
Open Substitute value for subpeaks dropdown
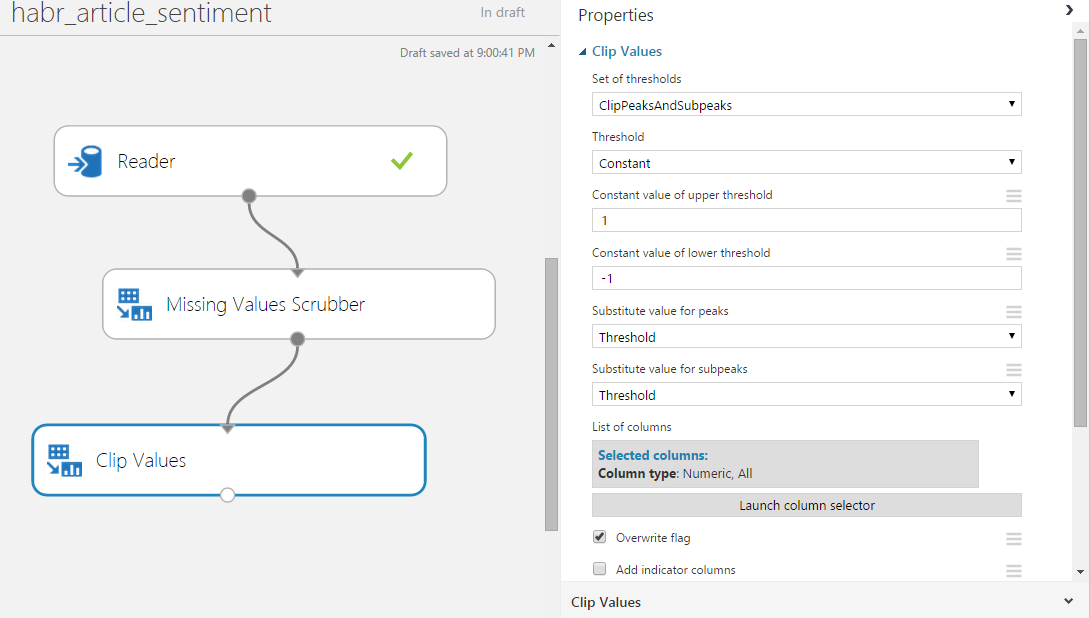point(806,395)
